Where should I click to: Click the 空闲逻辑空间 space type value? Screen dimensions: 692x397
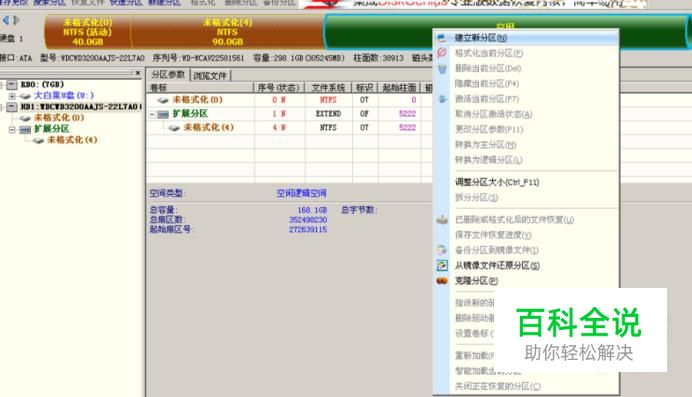pos(302,193)
